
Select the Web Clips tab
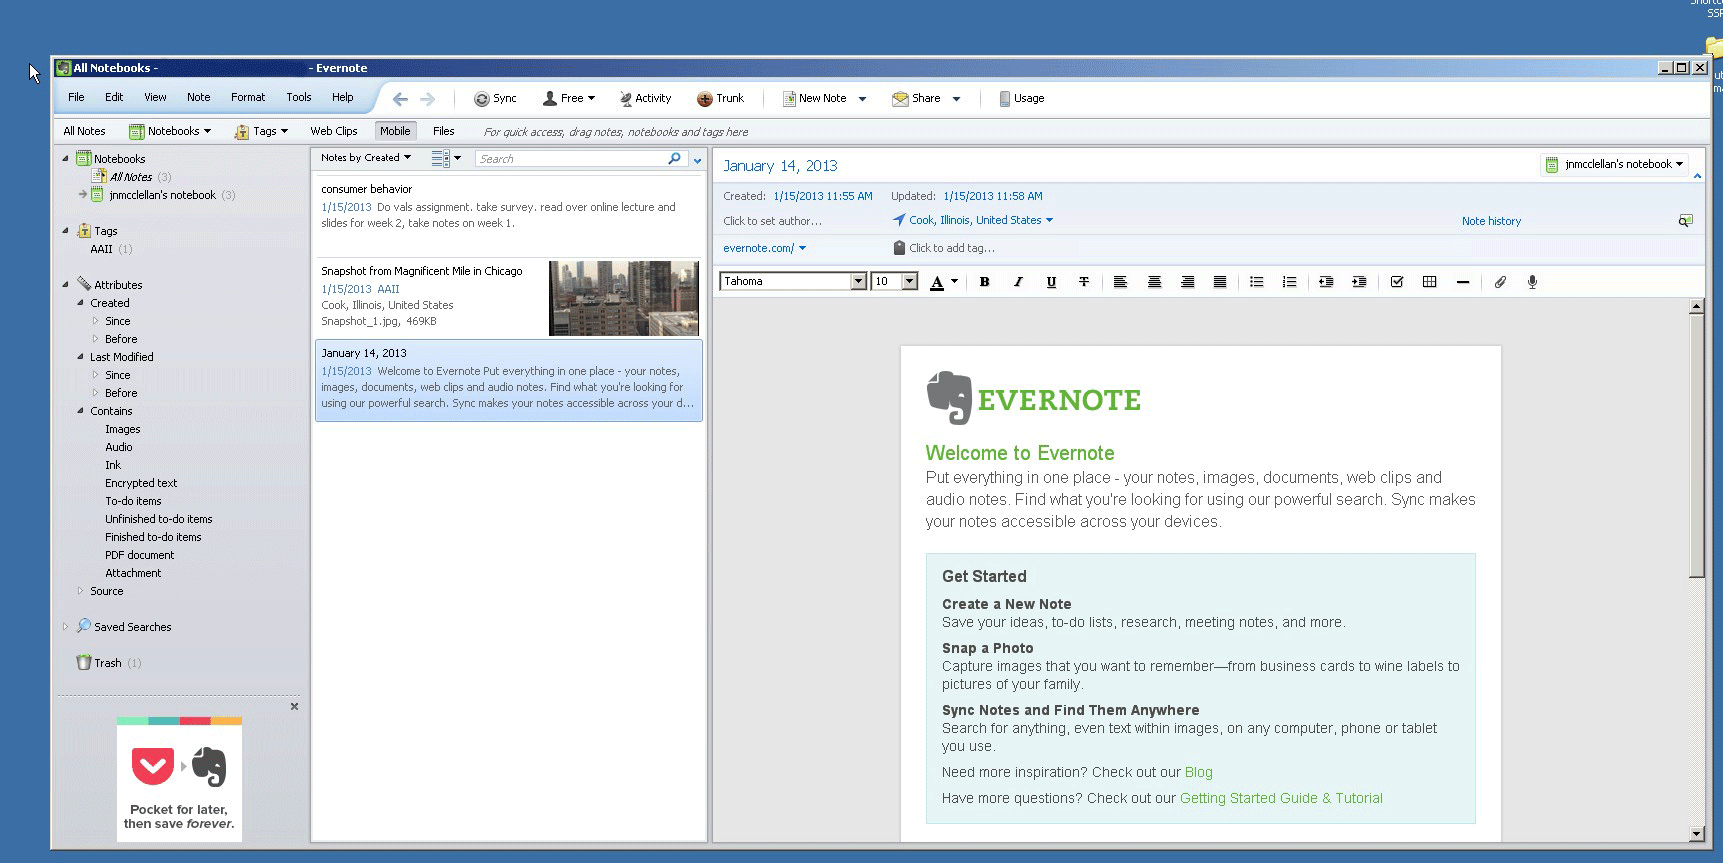point(333,131)
